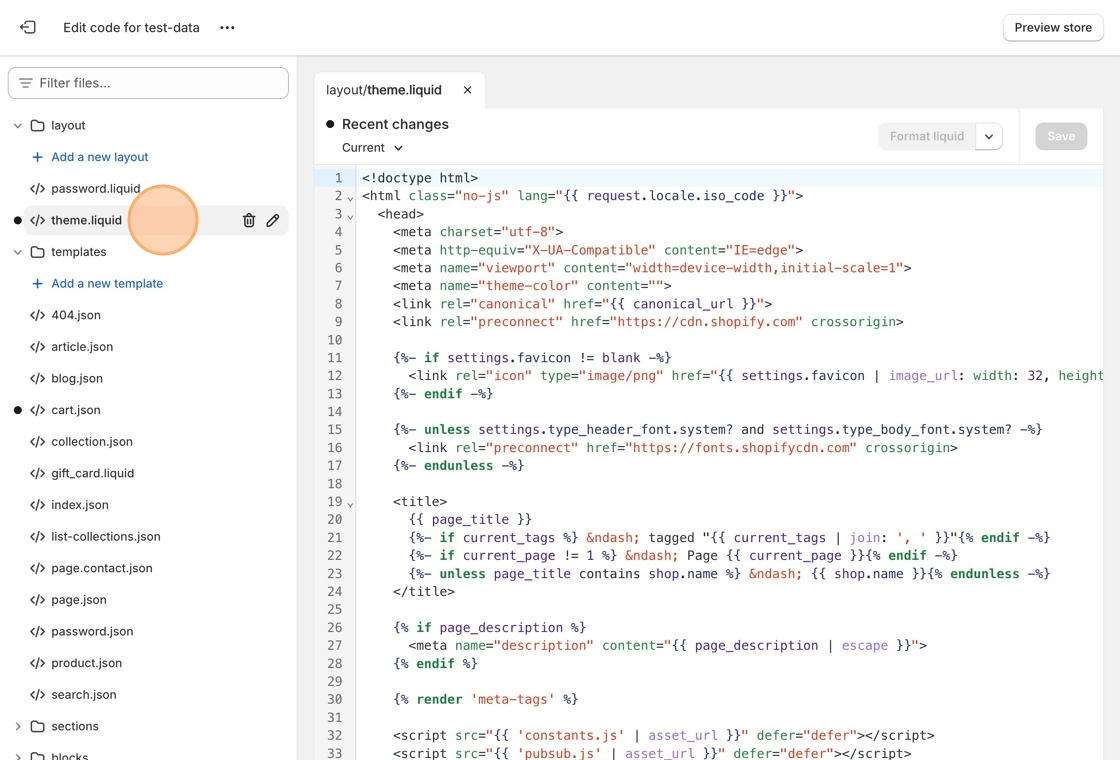Click the plus icon beside Add a new template
Image resolution: width=1120 pixels, height=760 pixels.
[x=37, y=284]
